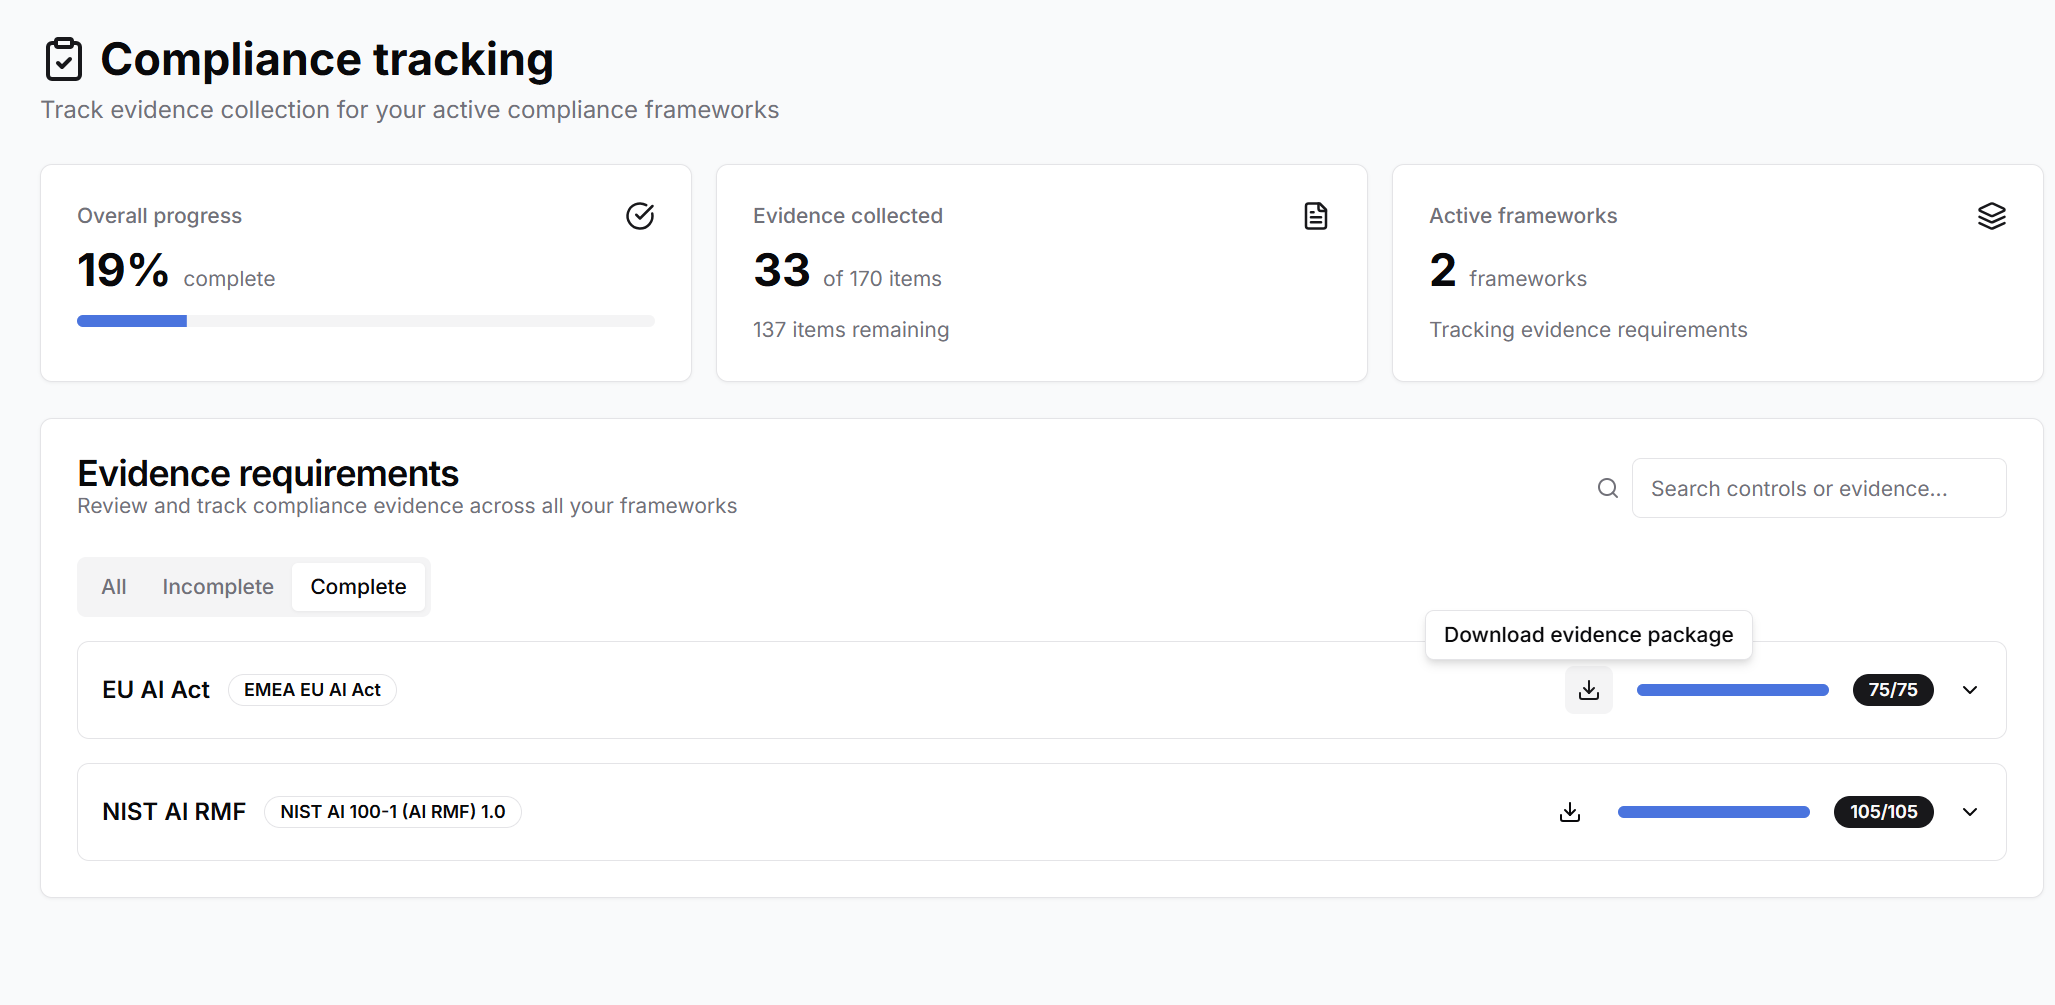This screenshot has width=2055, height=1005.
Task: Click the document icon in Evidence collected card
Action: [x=1316, y=216]
